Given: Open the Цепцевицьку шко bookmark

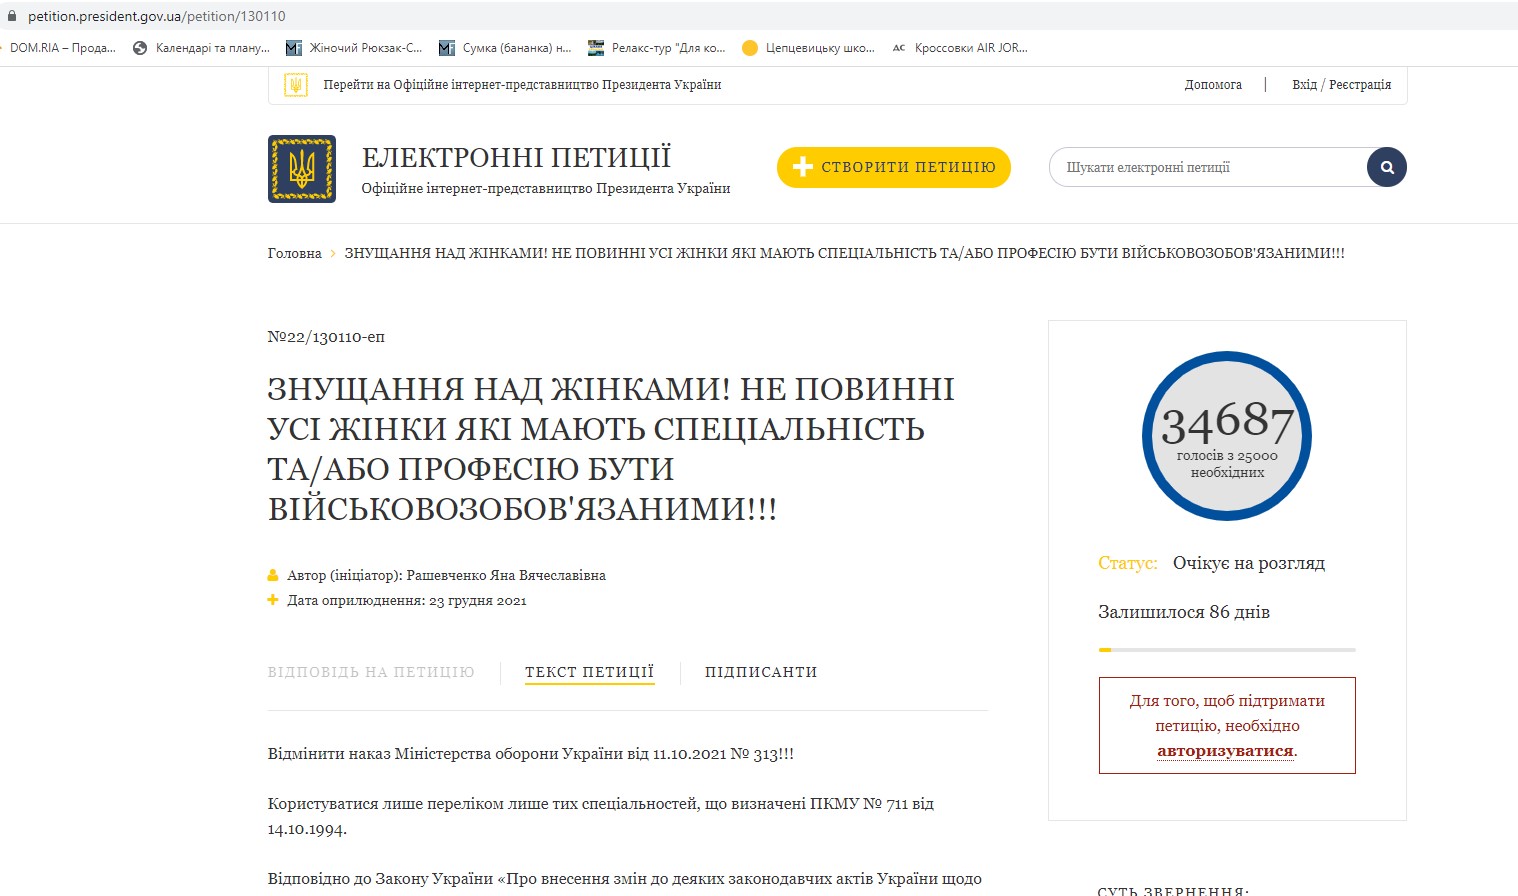Looking at the screenshot, I should [x=809, y=48].
